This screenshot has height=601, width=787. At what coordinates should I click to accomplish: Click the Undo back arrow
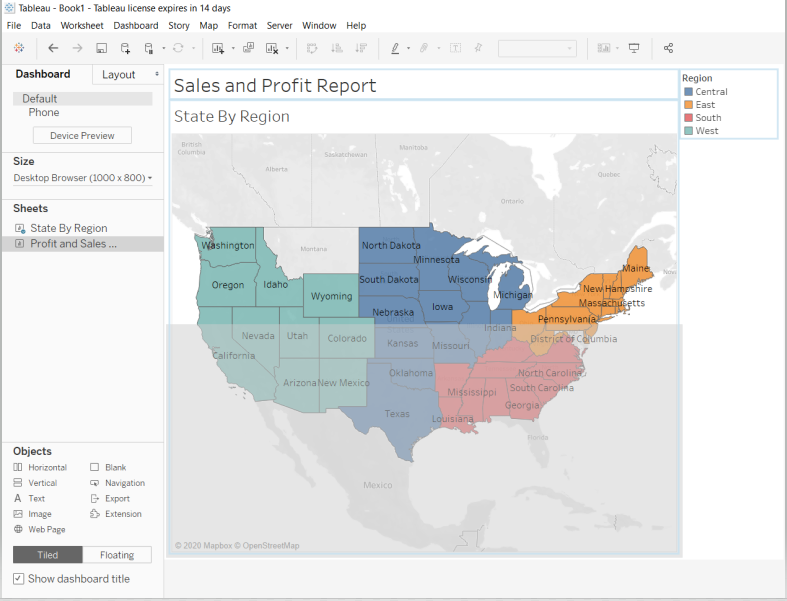tap(53, 48)
